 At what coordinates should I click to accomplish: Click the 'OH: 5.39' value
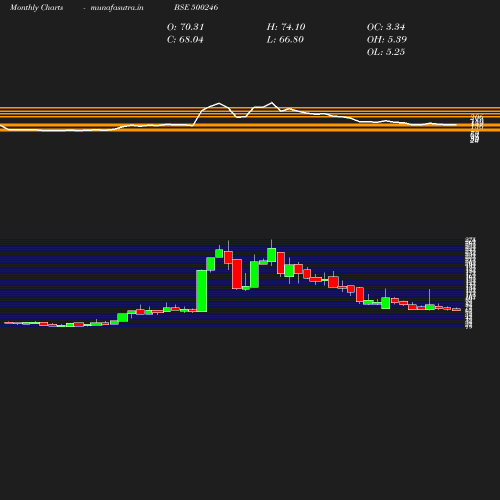(x=387, y=40)
